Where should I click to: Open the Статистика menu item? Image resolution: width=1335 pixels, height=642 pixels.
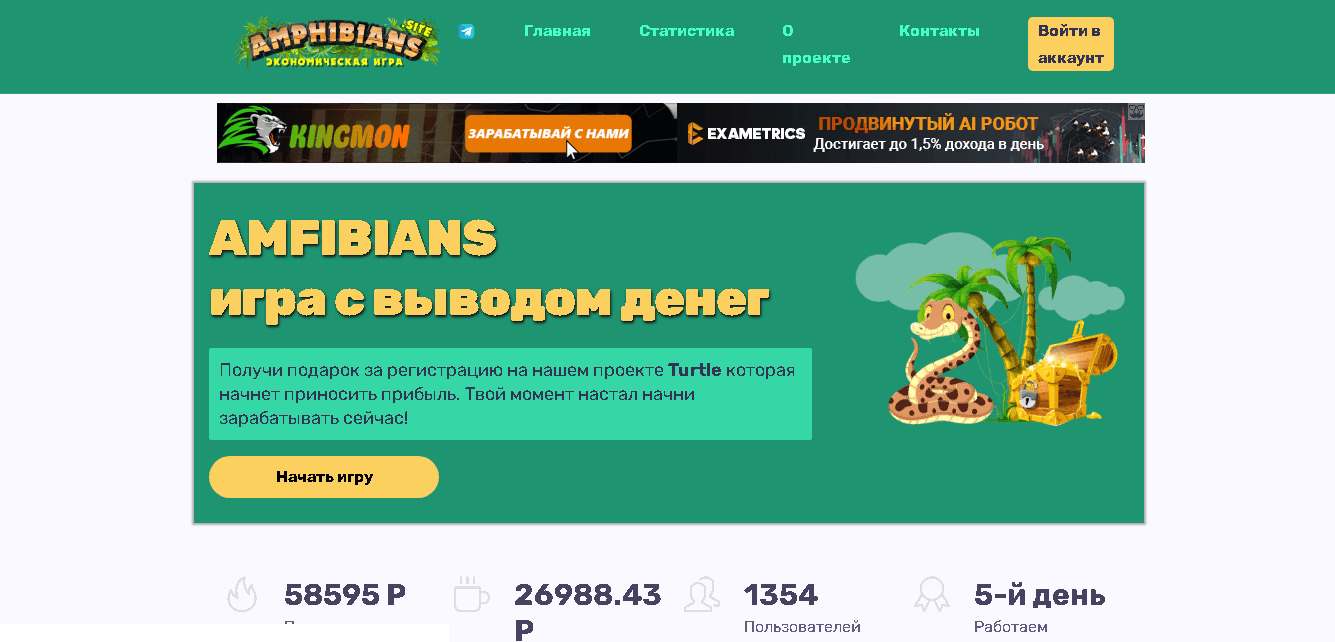[x=686, y=31]
